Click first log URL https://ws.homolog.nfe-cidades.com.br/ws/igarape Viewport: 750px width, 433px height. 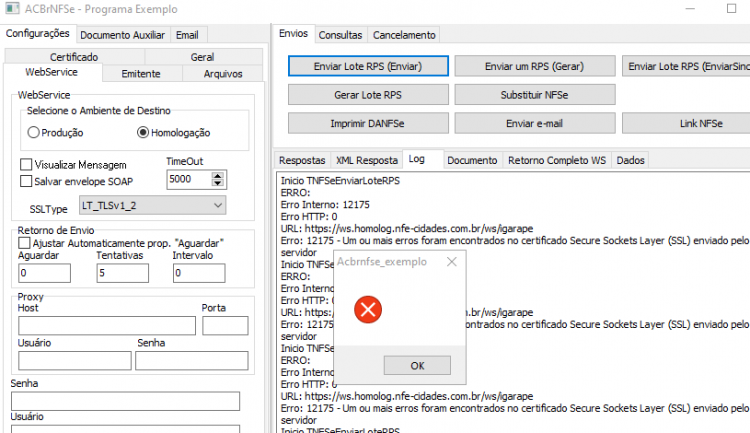coord(419,229)
